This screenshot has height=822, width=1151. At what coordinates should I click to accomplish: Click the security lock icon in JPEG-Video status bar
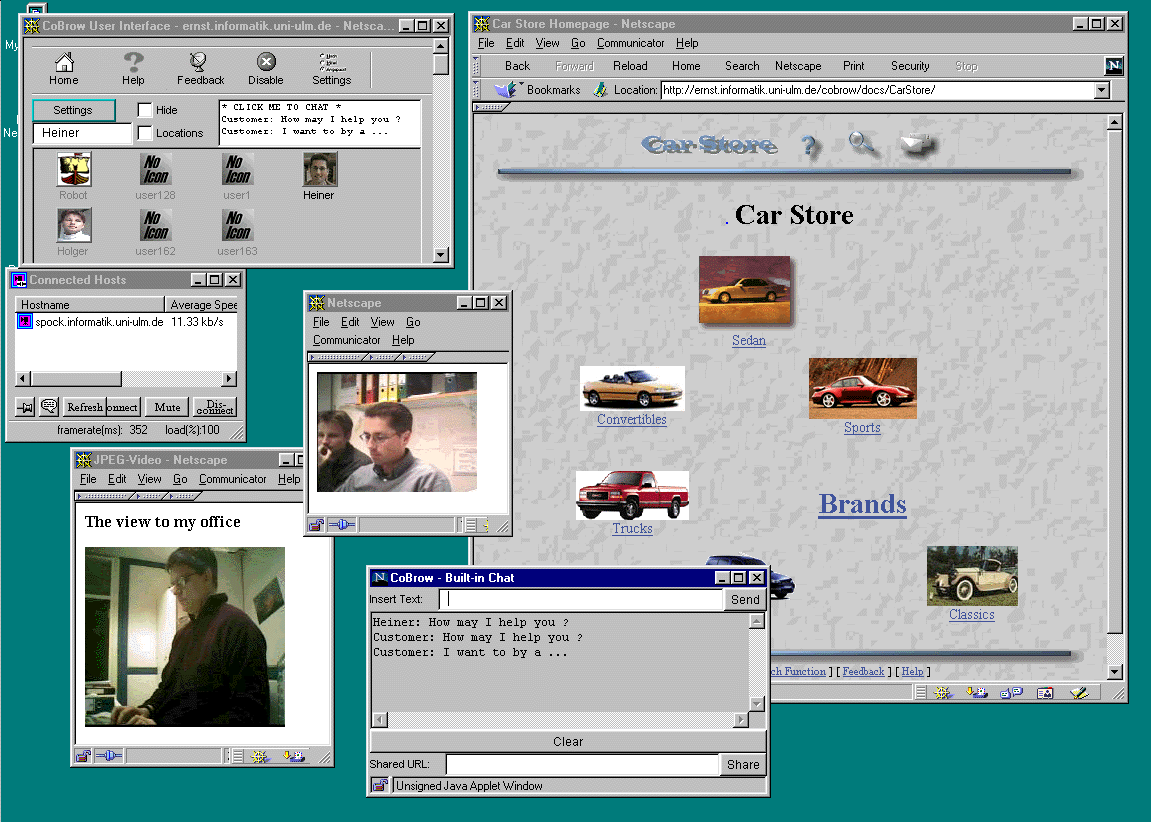click(83, 756)
